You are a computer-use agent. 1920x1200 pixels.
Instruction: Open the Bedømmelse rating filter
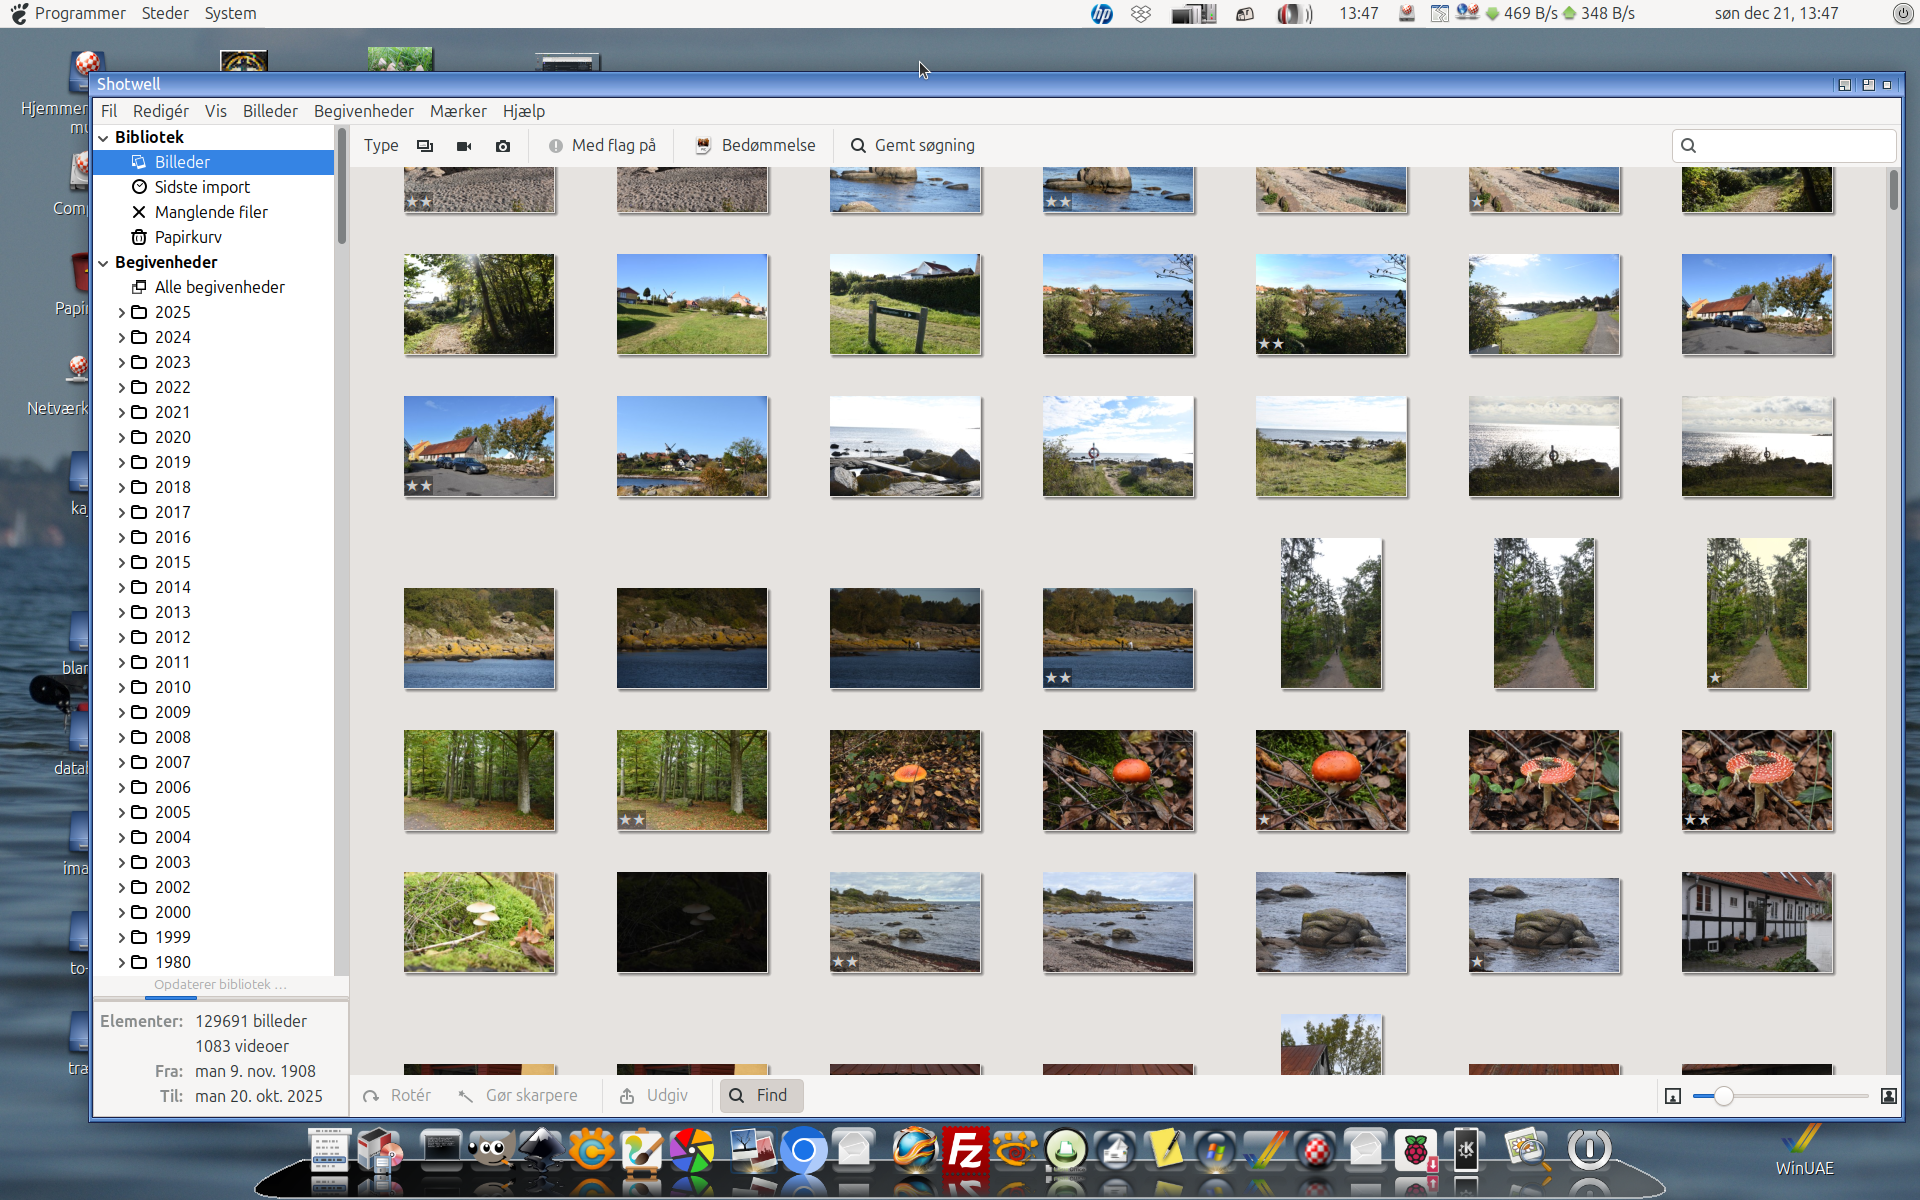(x=756, y=146)
